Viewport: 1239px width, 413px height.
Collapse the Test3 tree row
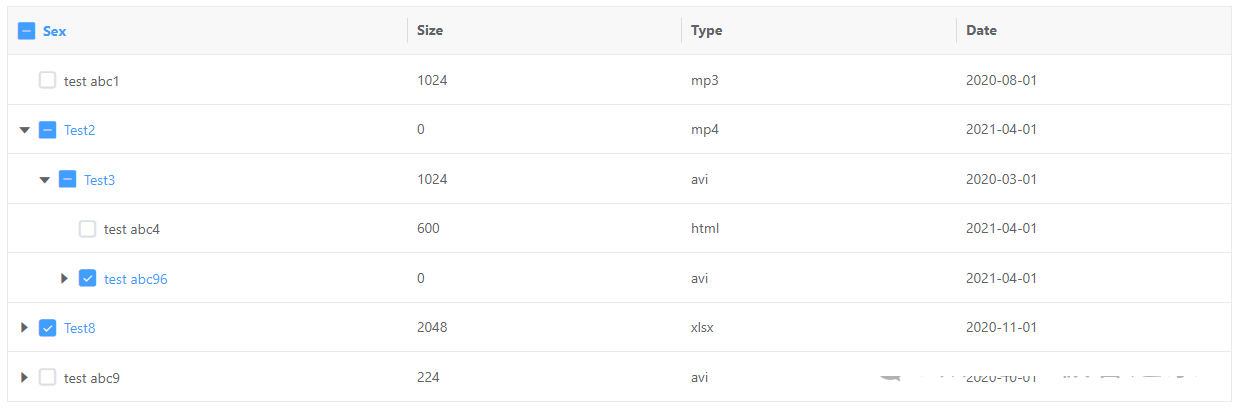(x=44, y=180)
